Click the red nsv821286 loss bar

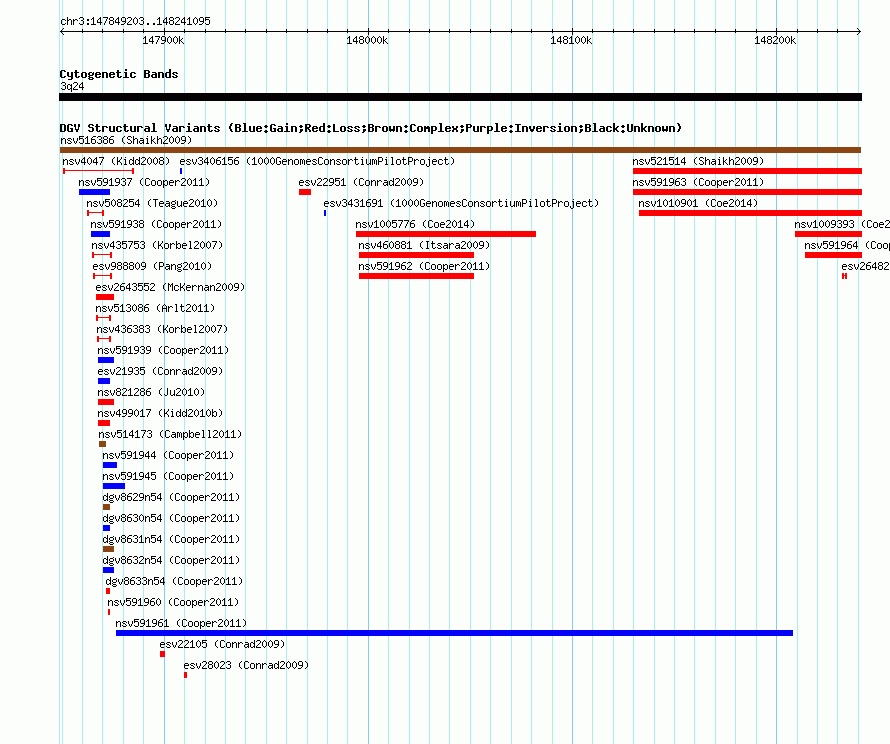(106, 402)
